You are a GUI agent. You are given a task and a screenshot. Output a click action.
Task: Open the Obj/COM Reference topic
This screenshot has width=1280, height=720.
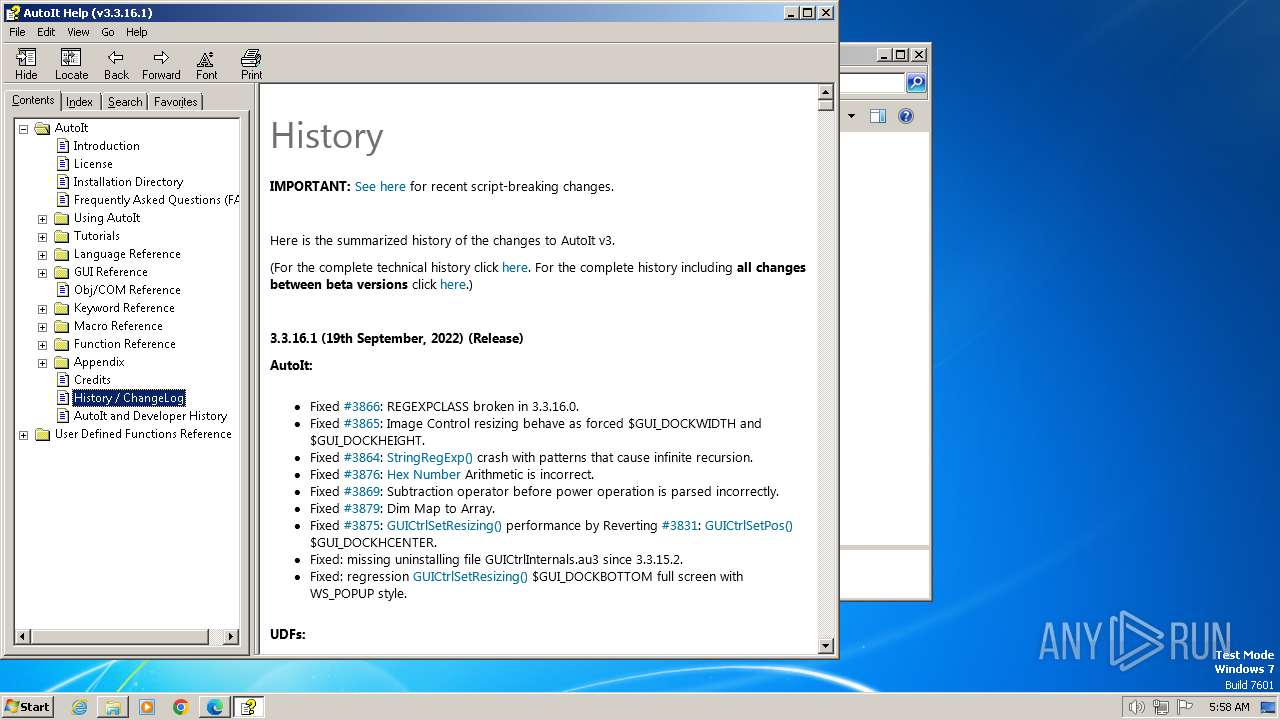(x=127, y=290)
